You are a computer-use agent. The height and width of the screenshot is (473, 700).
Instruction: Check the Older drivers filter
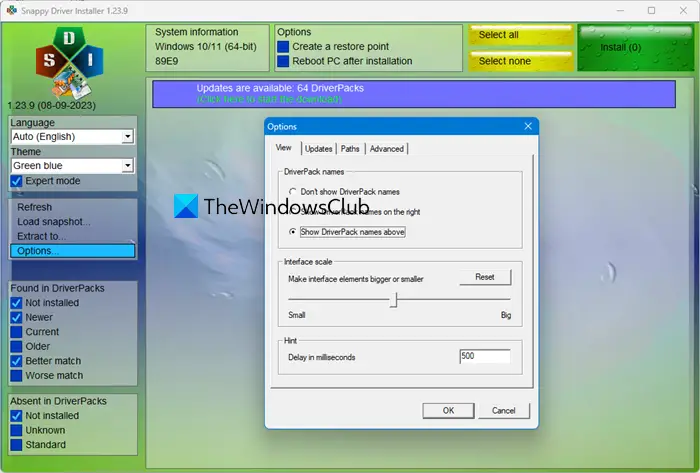(16, 346)
